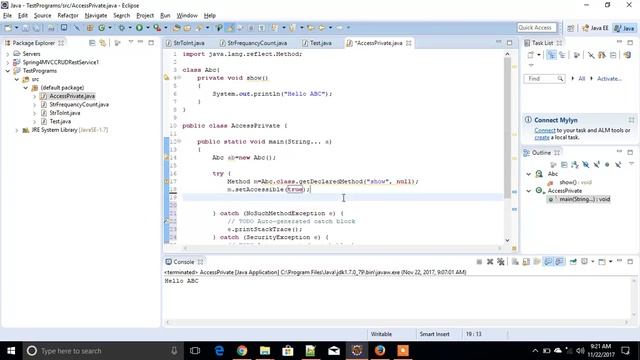640x360 pixels.
Task: Collapse the TestPrograms project node
Action: click(x=8, y=71)
